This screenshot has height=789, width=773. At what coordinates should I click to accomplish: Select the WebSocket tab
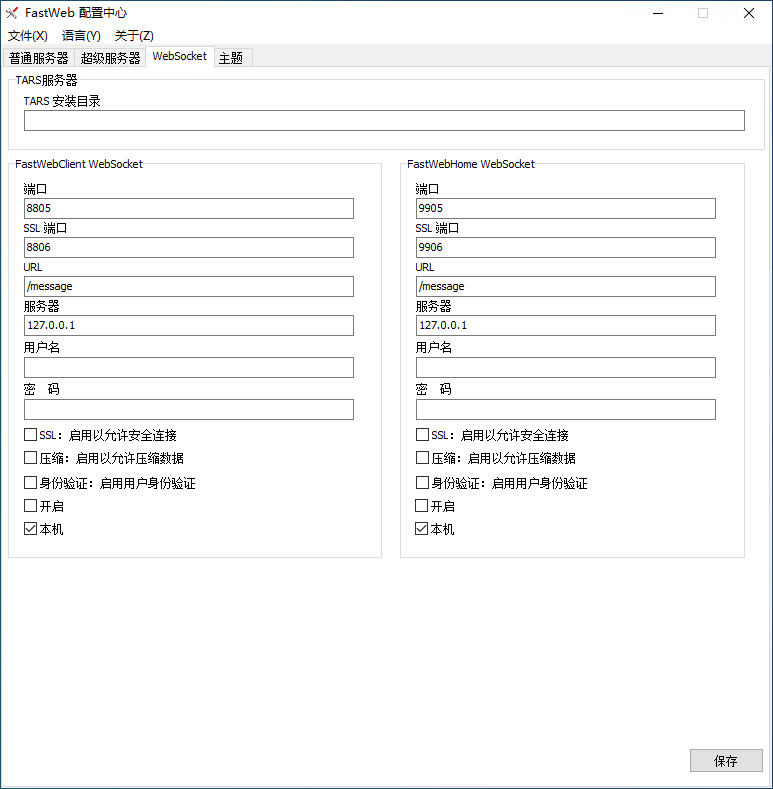[x=180, y=56]
